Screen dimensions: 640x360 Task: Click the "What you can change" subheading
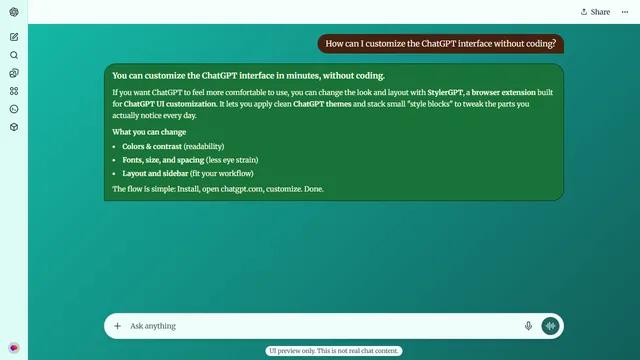tap(149, 132)
